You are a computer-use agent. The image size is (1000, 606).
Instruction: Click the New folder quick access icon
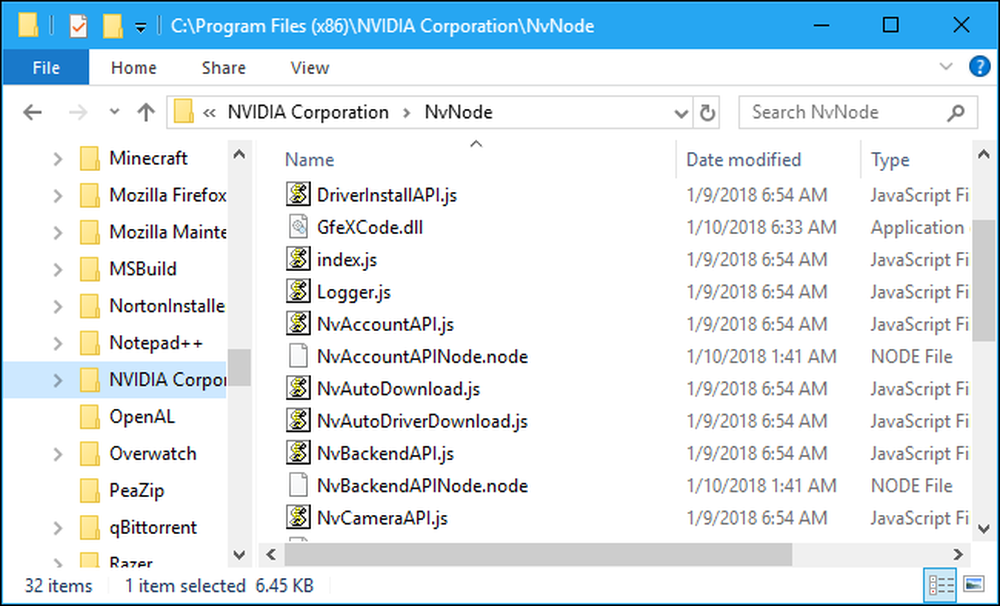coord(112,26)
